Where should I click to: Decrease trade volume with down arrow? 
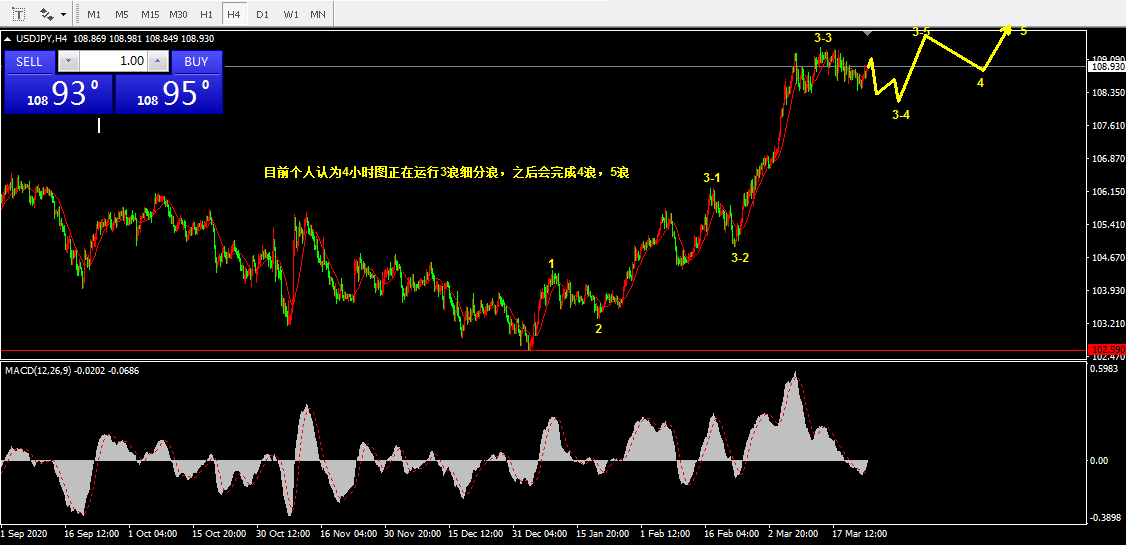pos(68,62)
